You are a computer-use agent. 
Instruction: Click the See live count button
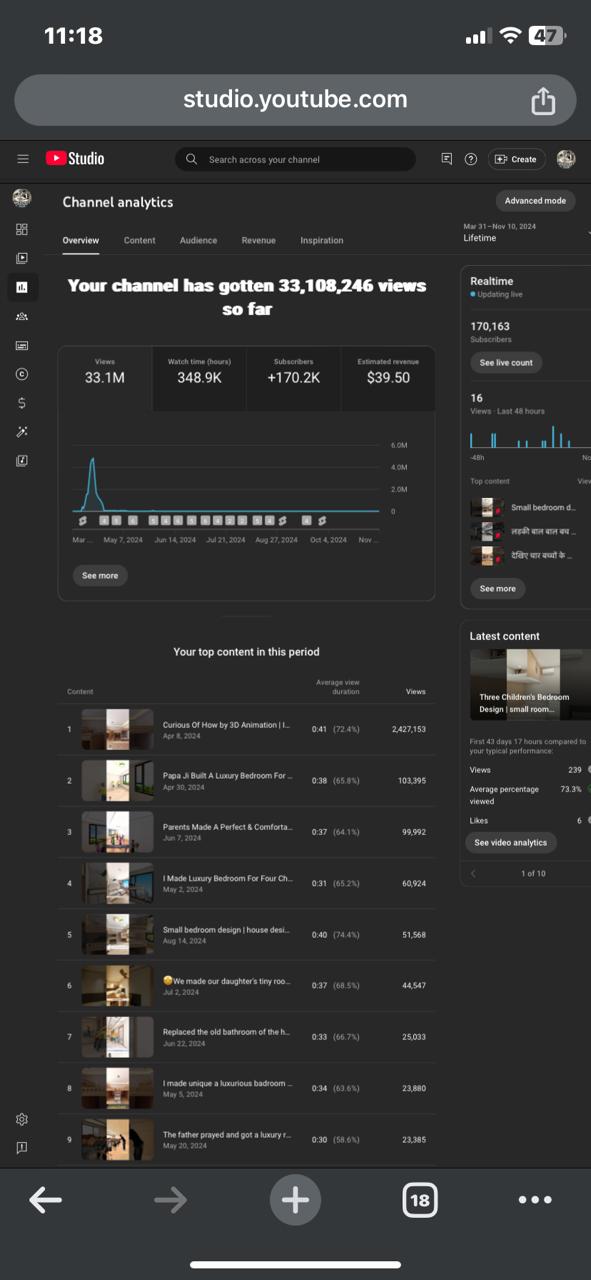[x=505, y=362]
